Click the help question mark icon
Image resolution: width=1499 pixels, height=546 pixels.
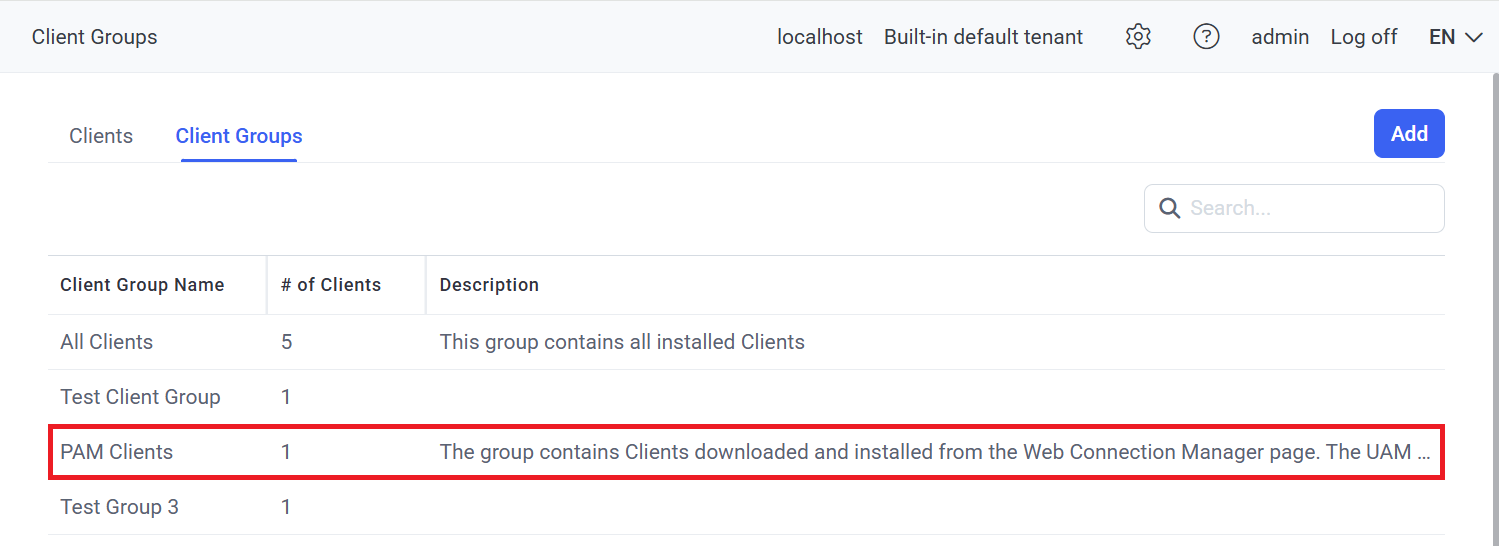tap(1206, 37)
